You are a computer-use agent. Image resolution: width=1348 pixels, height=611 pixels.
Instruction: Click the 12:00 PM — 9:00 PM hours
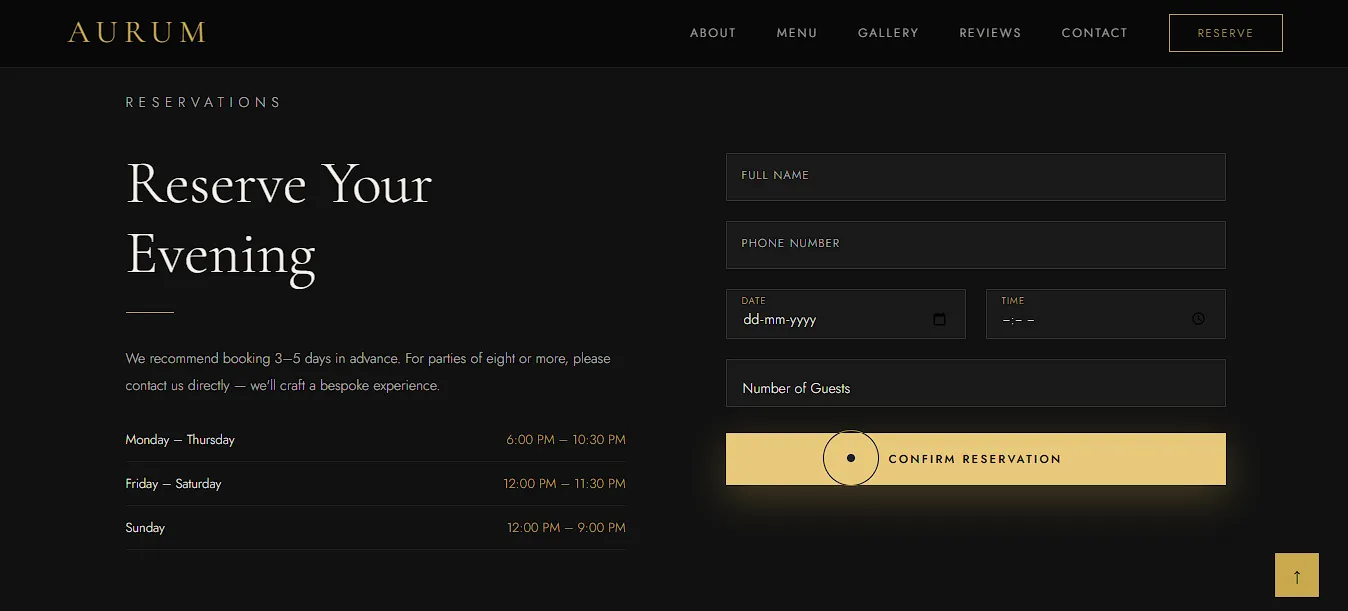pyautogui.click(x=566, y=527)
